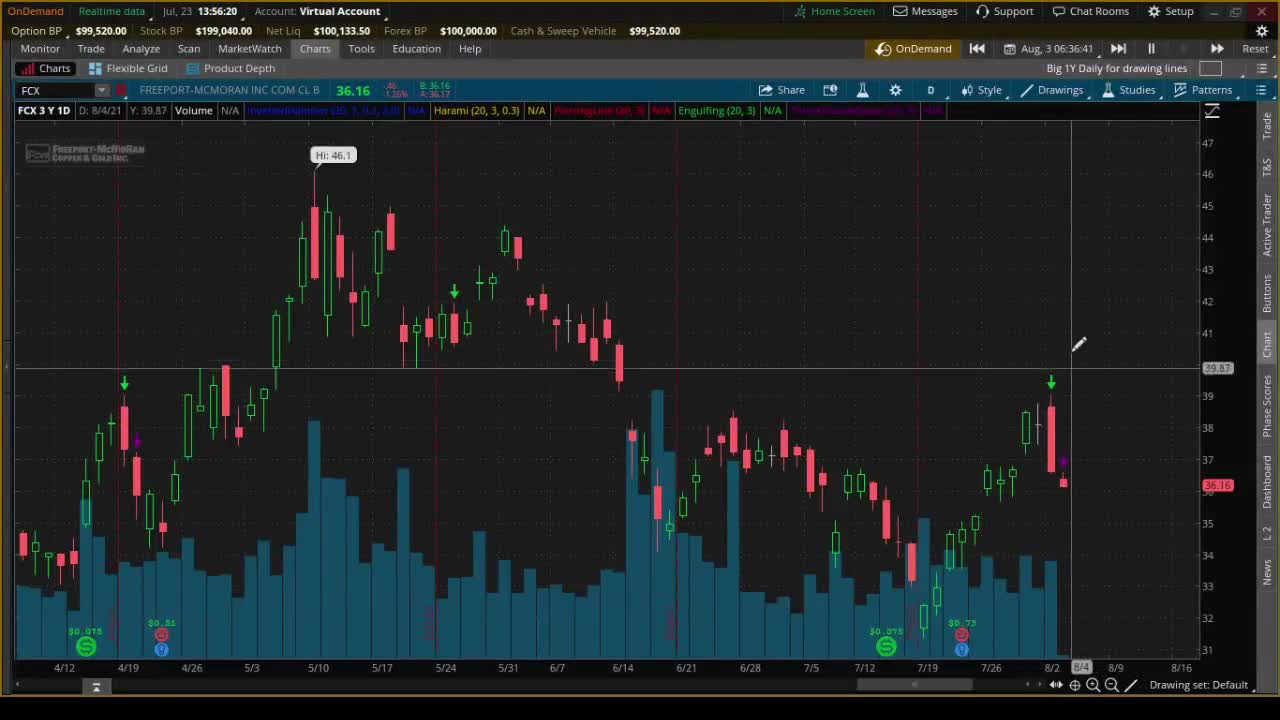This screenshot has width=1280, height=720.
Task: Expand the symbol selector dropdown arrow
Action: [x=101, y=90]
